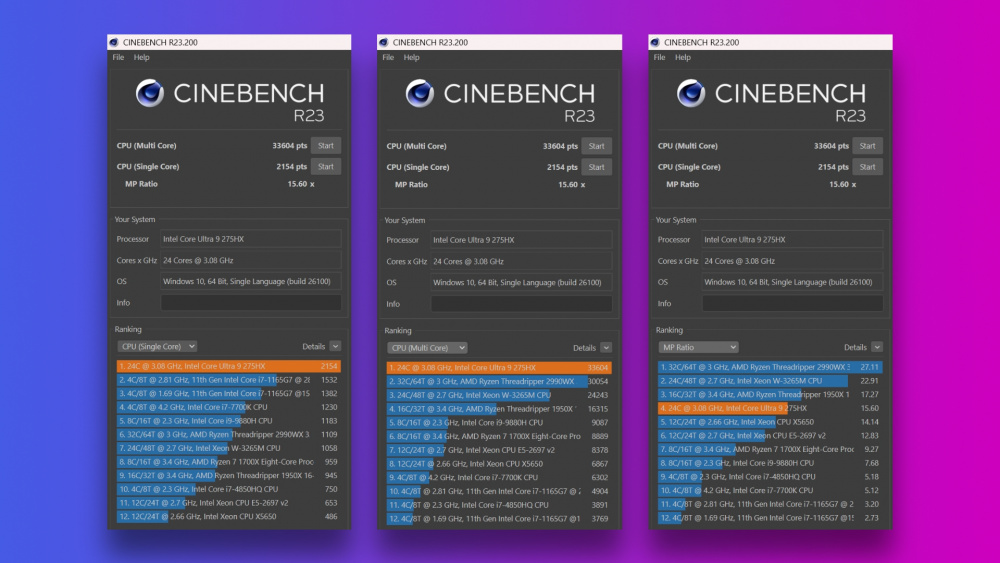Click the Cinebench sphere logo in the rightmost window
The image size is (1000, 563).
point(691,93)
